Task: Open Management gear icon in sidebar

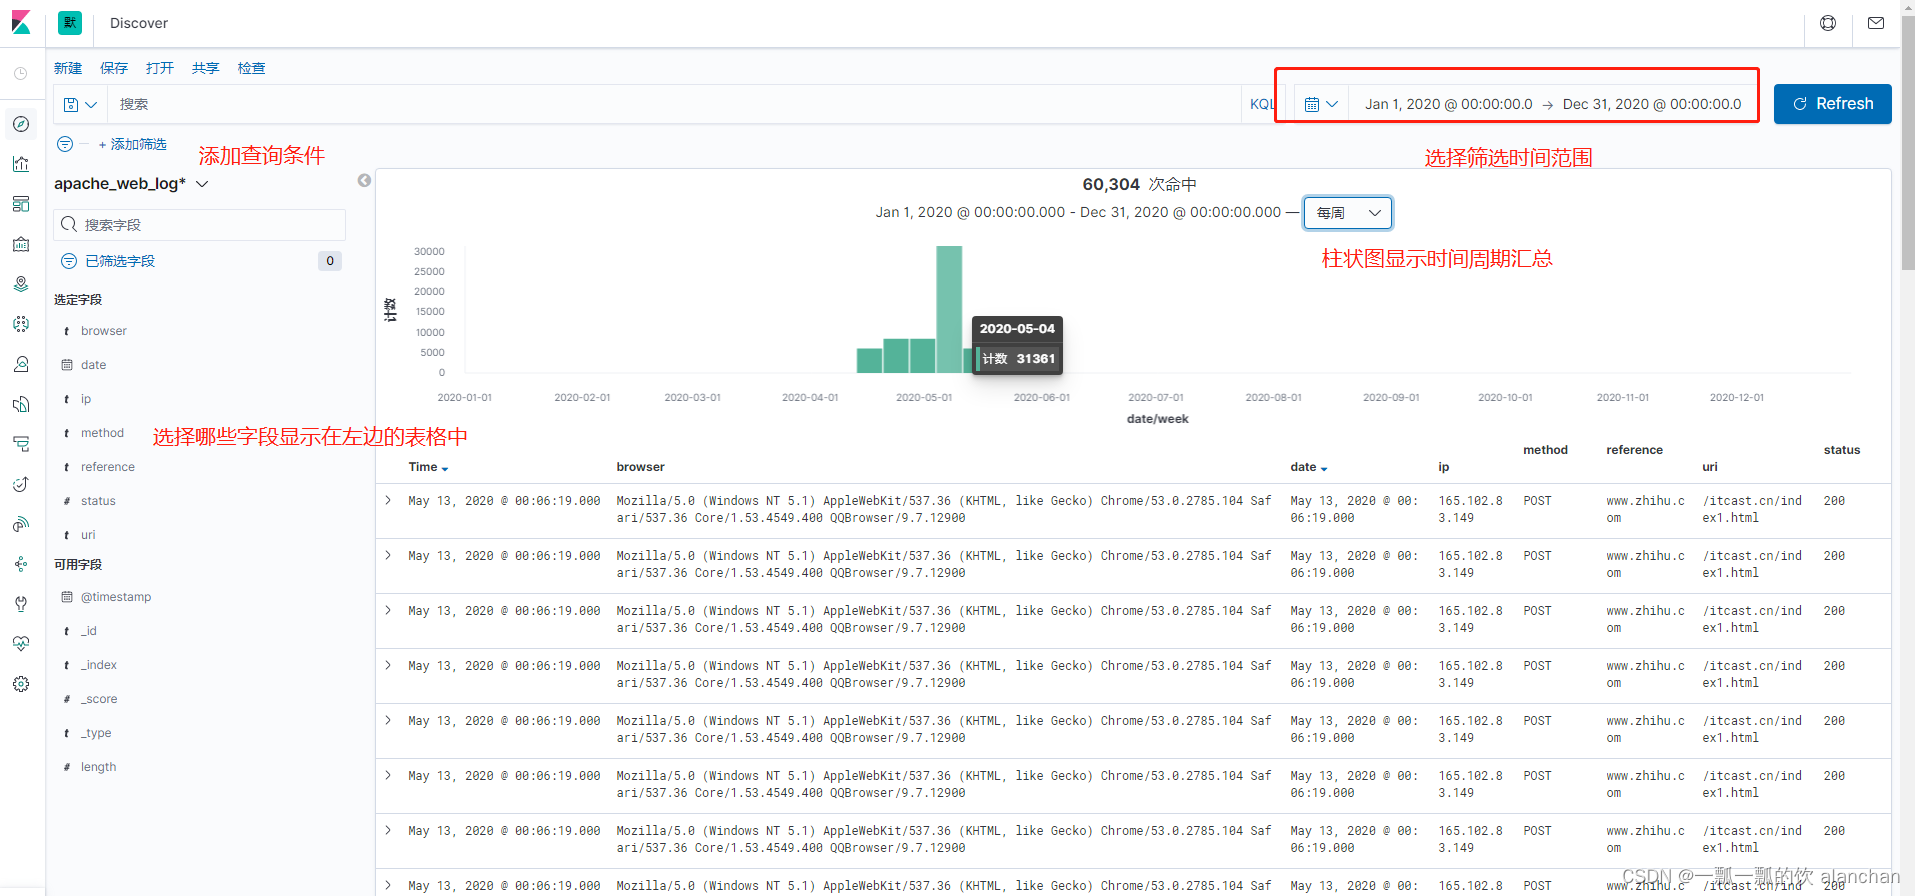Action: 21,684
